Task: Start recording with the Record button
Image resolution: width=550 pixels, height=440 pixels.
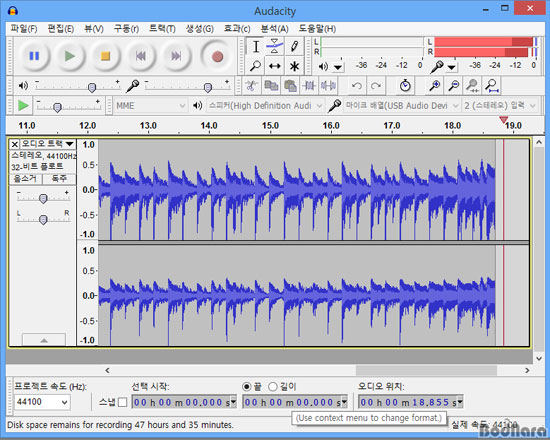Action: click(217, 56)
